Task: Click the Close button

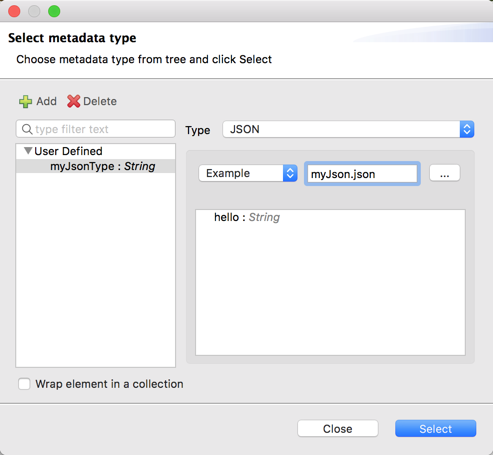Action: pyautogui.click(x=338, y=429)
